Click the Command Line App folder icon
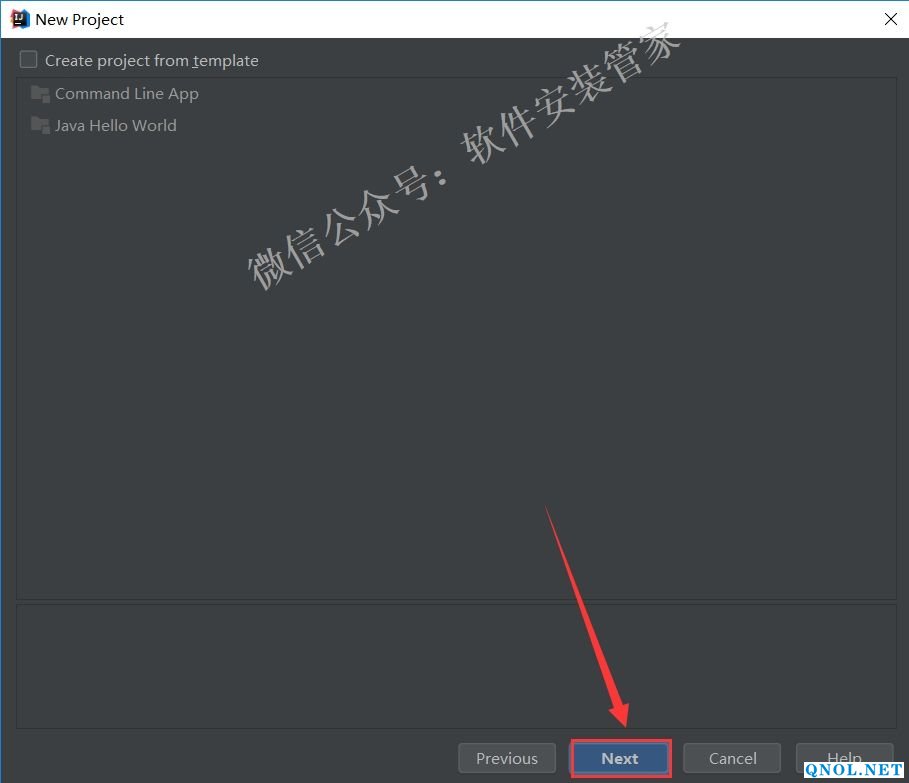The height and width of the screenshot is (783, 909). point(40,94)
